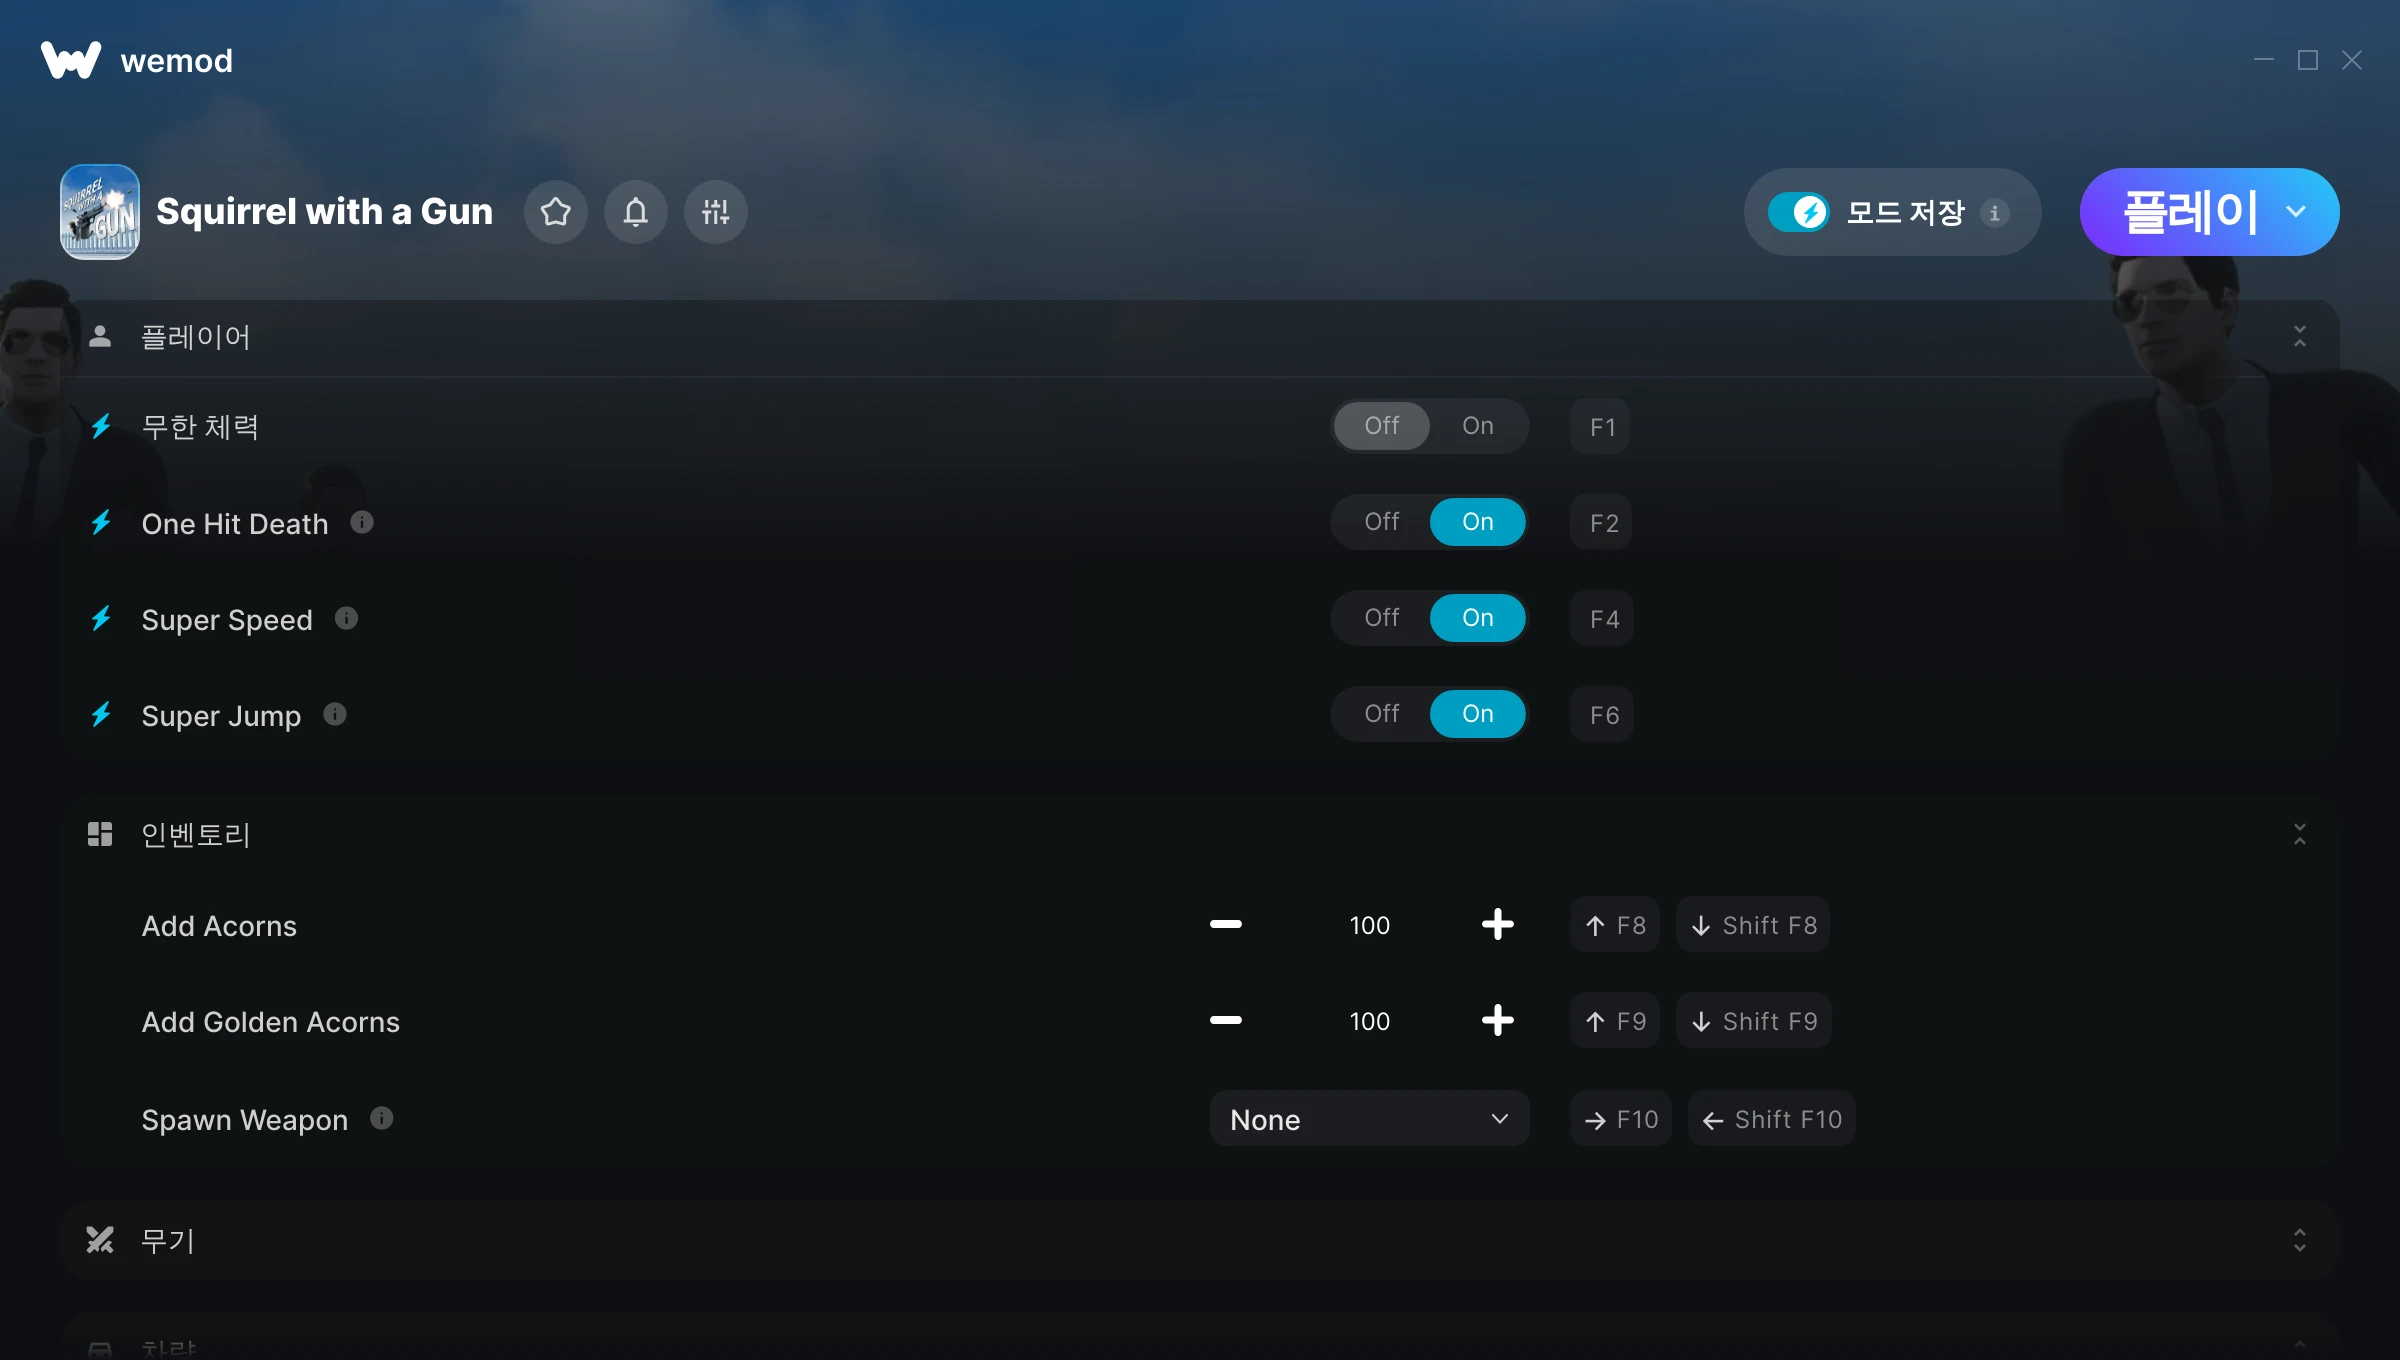This screenshot has width=2400, height=1360.
Task: Click the Shift F8 hotkey button
Action: tap(1754, 924)
